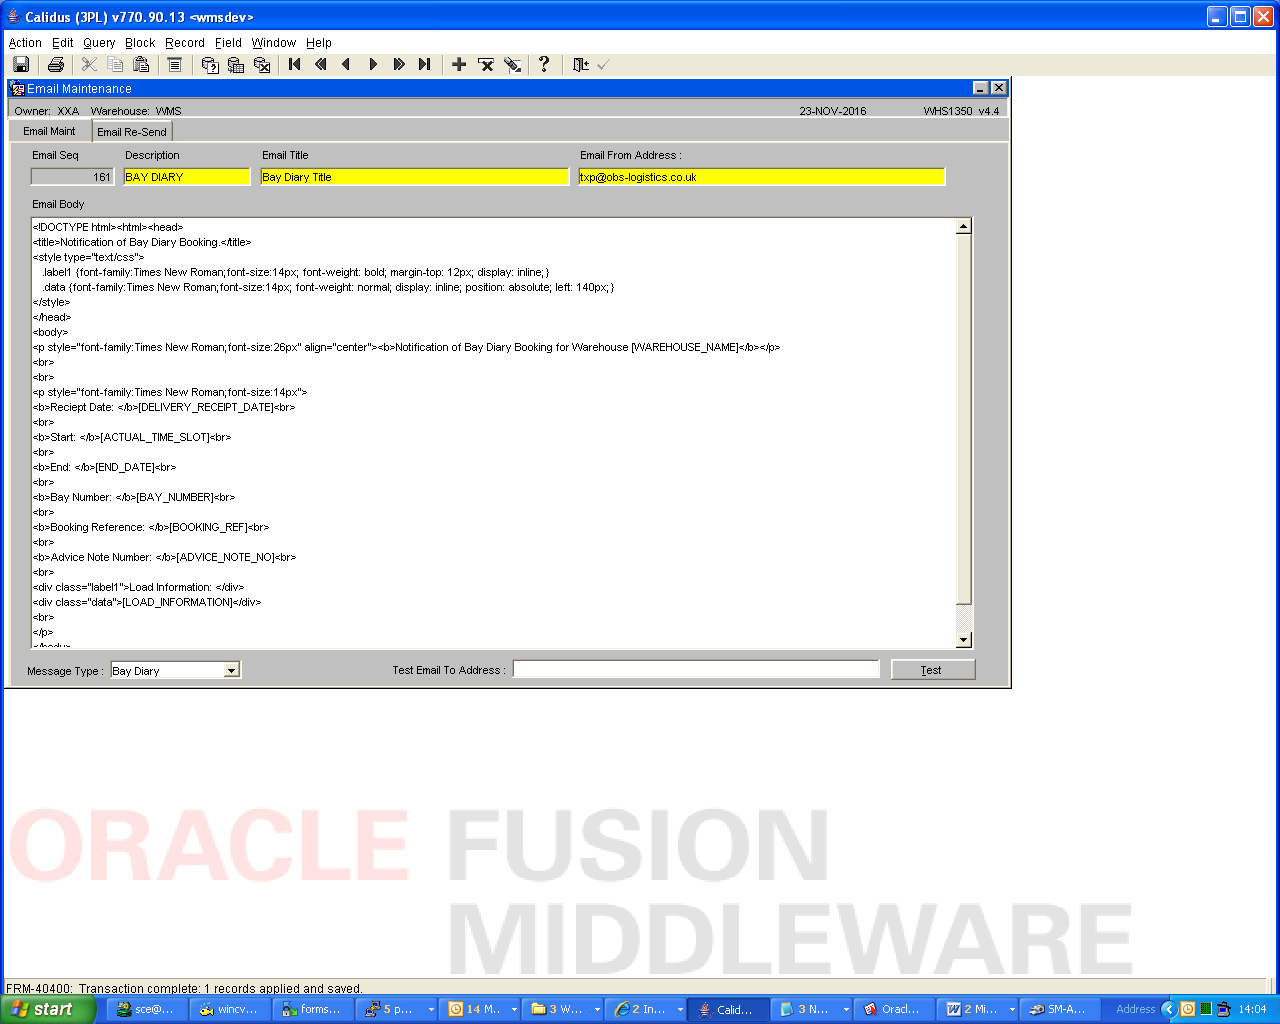The image size is (1280, 1024).
Task: Jump to the first record
Action: (x=295, y=64)
